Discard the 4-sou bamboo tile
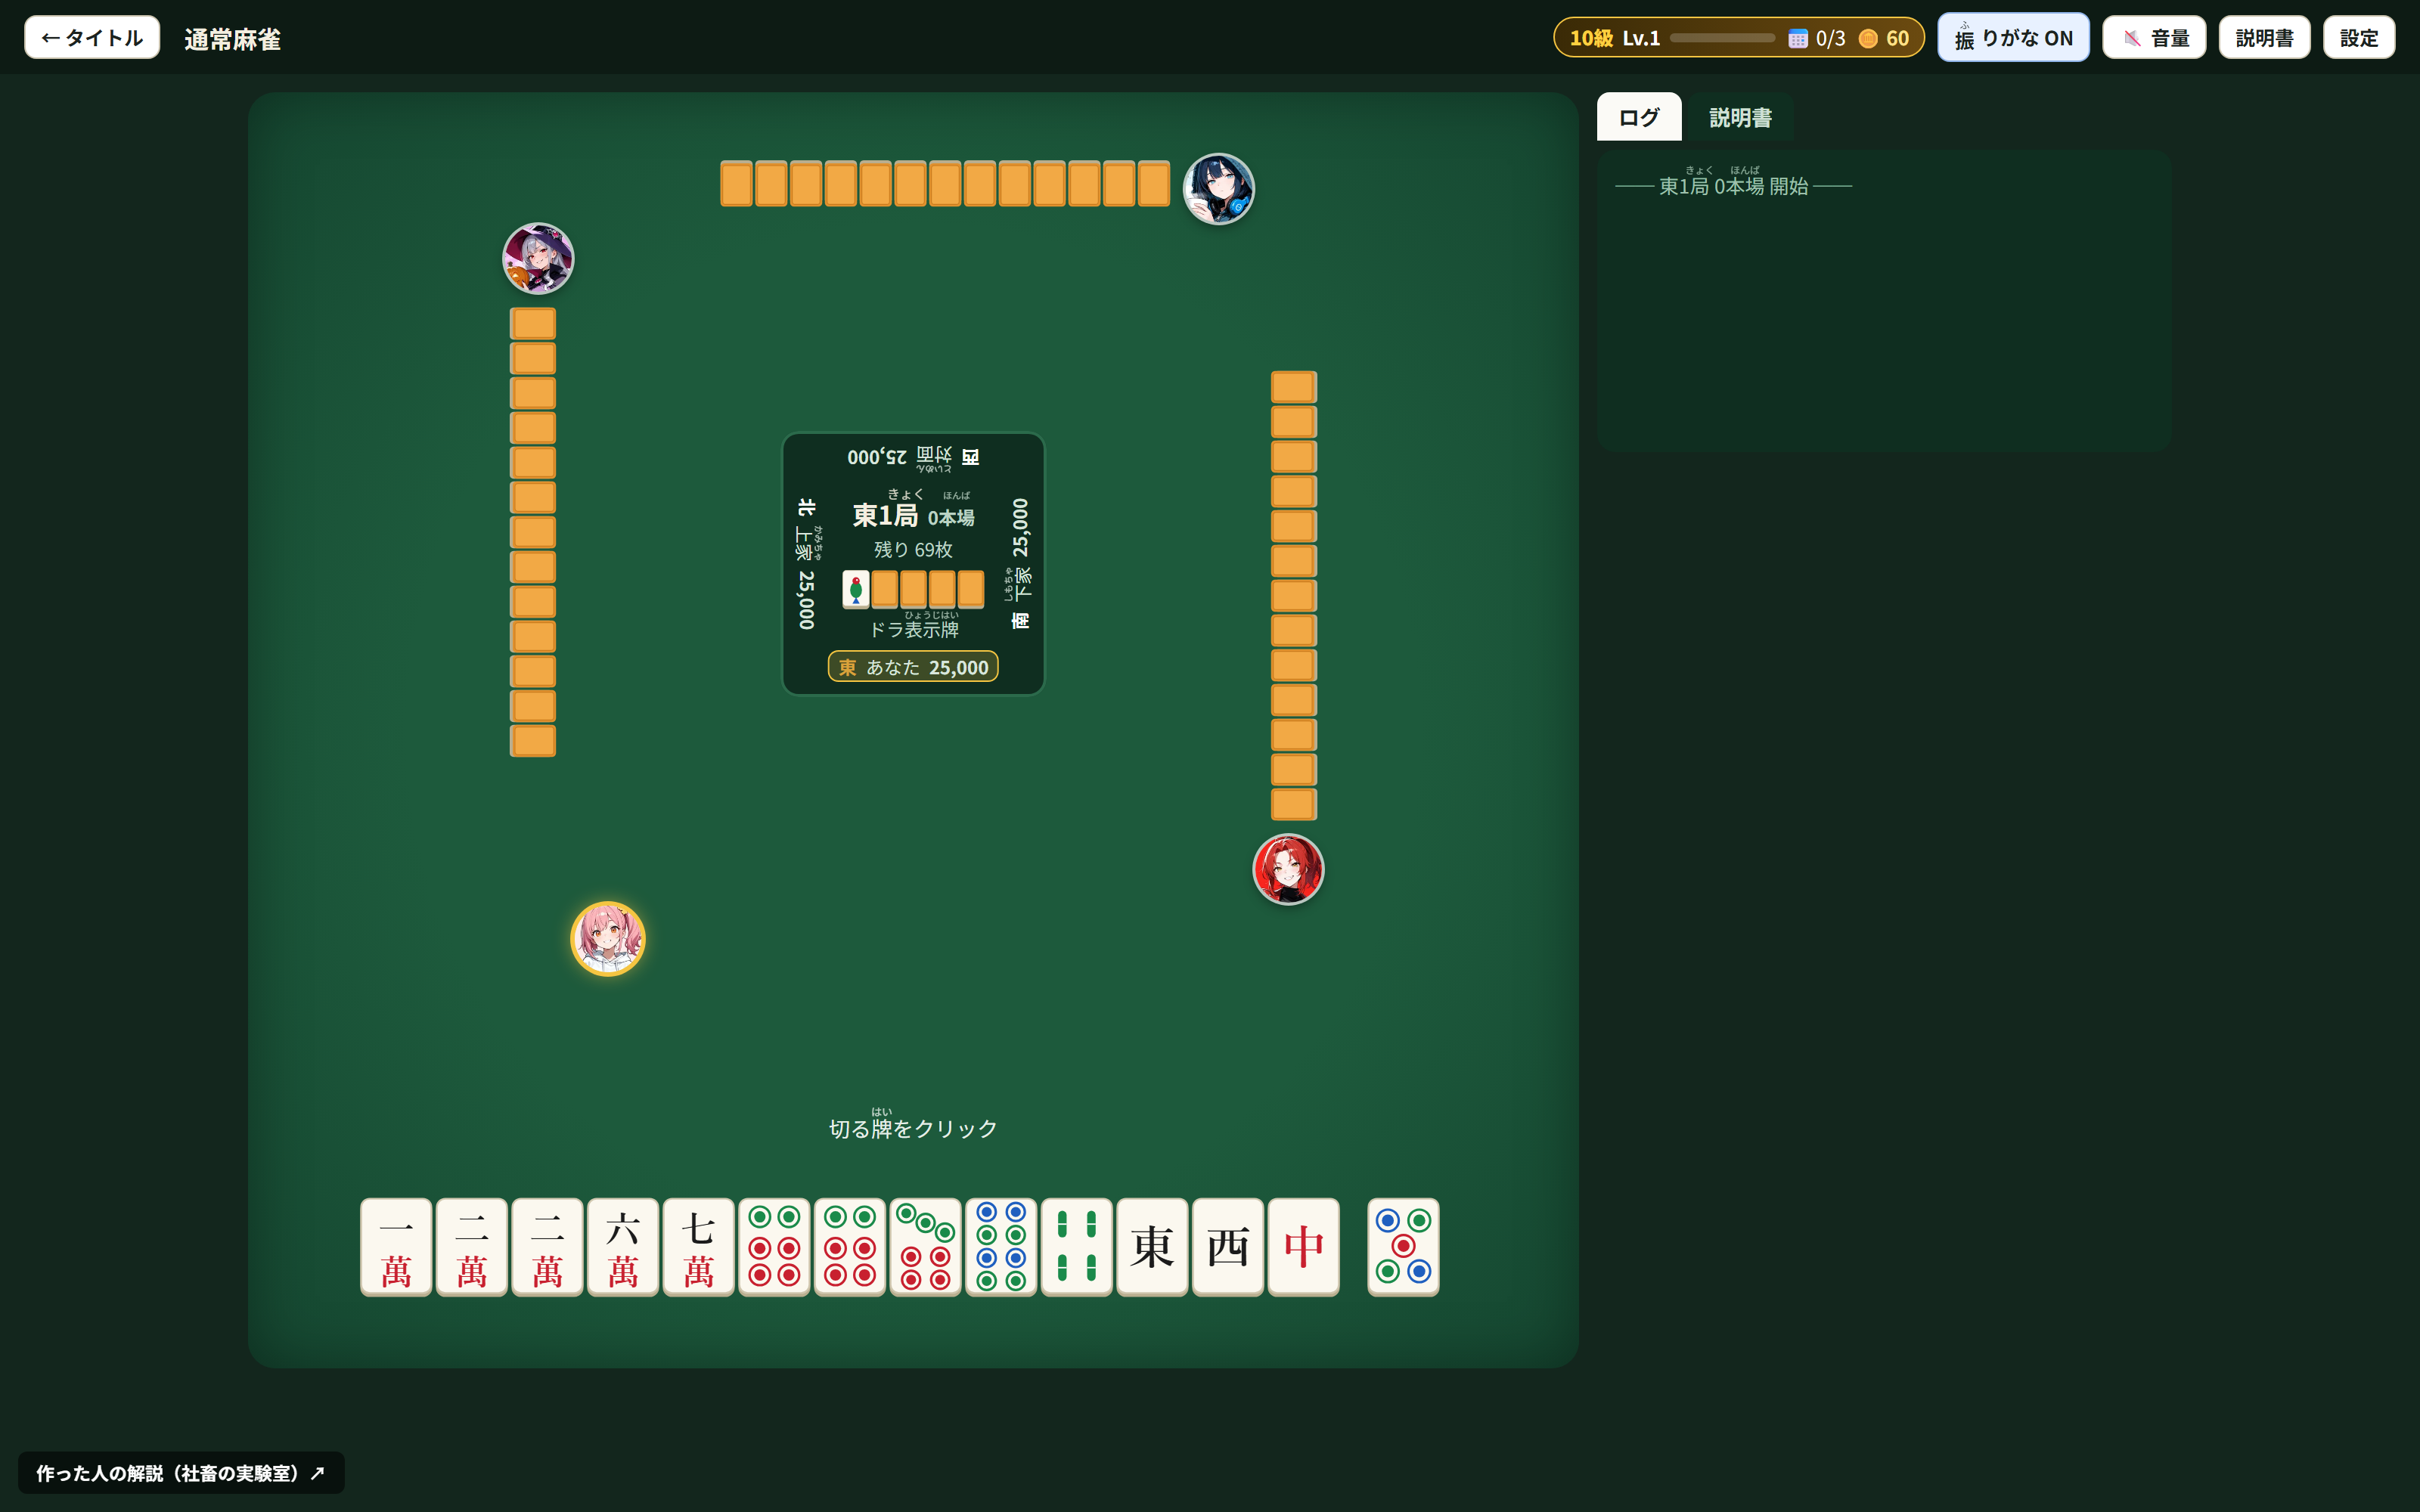This screenshot has width=2420, height=1512. point(1076,1246)
